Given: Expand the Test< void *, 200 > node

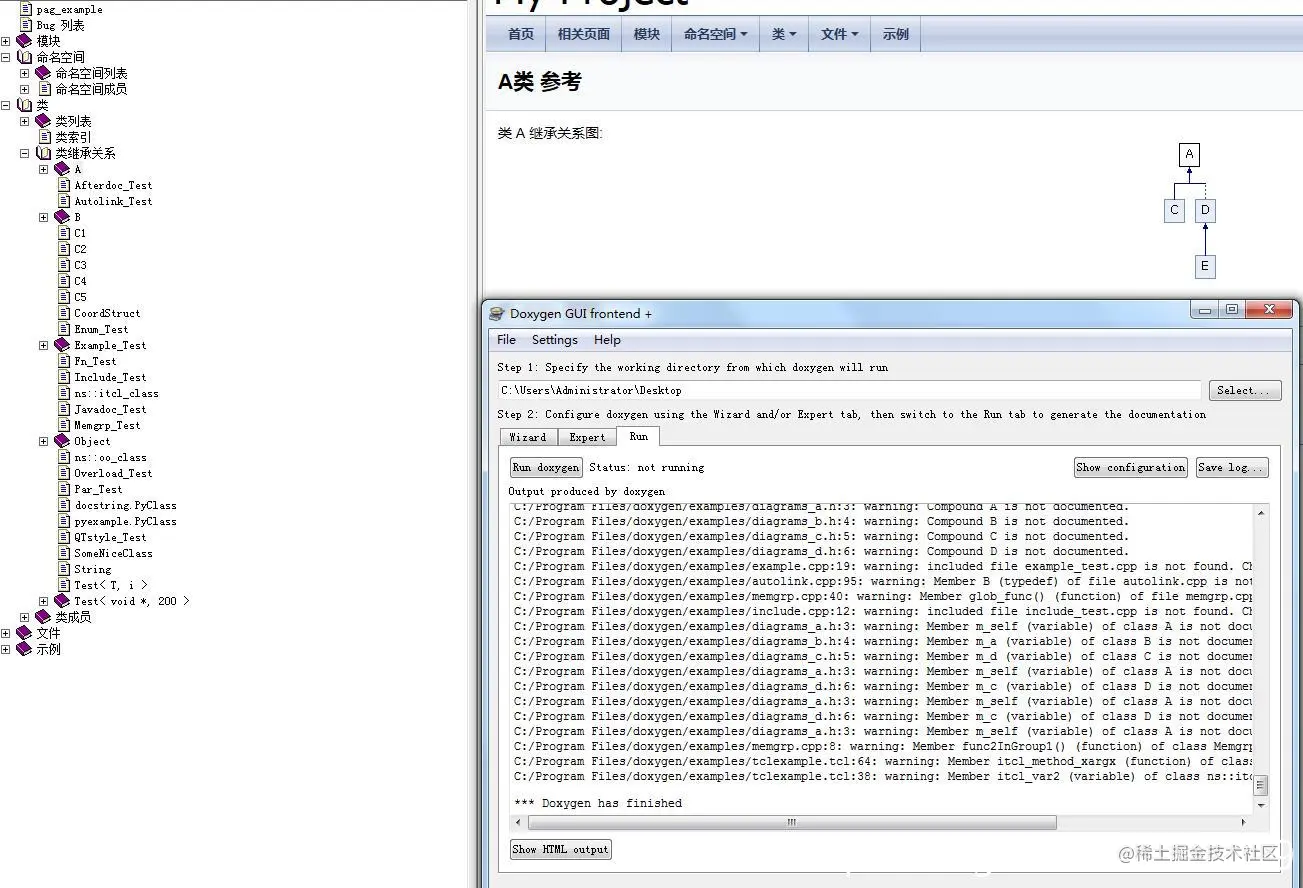Looking at the screenshot, I should (43, 601).
